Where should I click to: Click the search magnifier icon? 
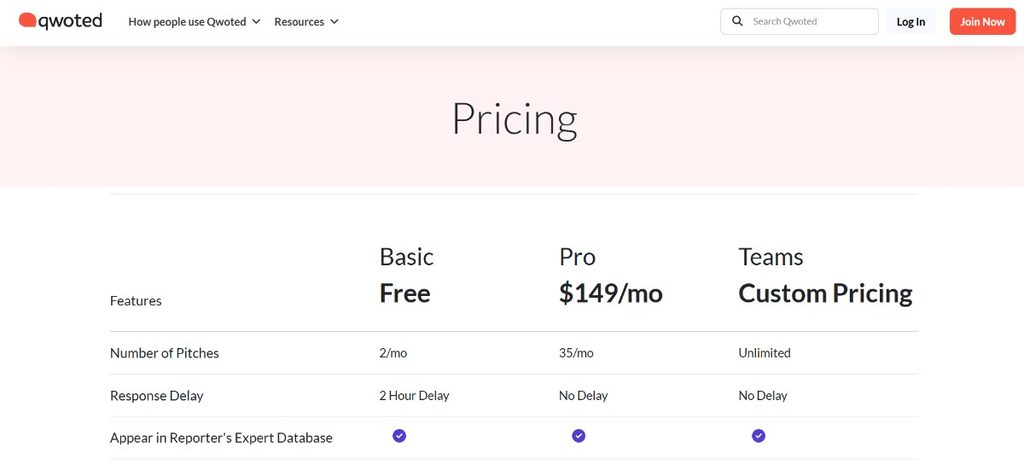[x=737, y=22]
